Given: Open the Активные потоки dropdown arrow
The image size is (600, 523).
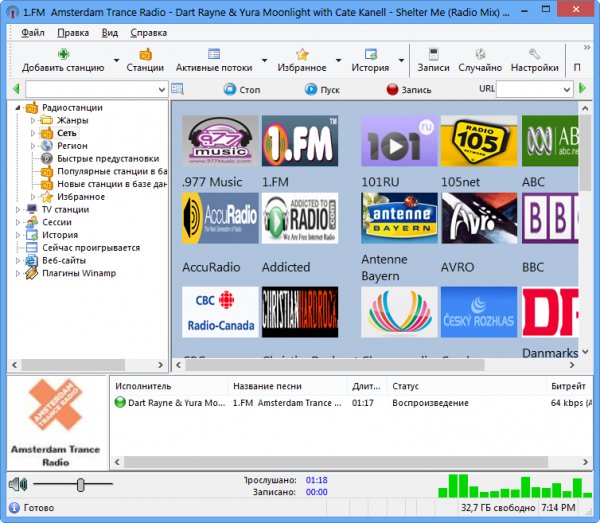Looking at the screenshot, I should (264, 60).
